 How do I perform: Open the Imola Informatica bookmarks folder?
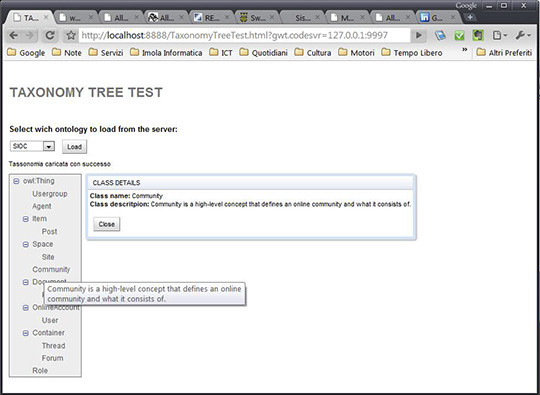pos(166,53)
